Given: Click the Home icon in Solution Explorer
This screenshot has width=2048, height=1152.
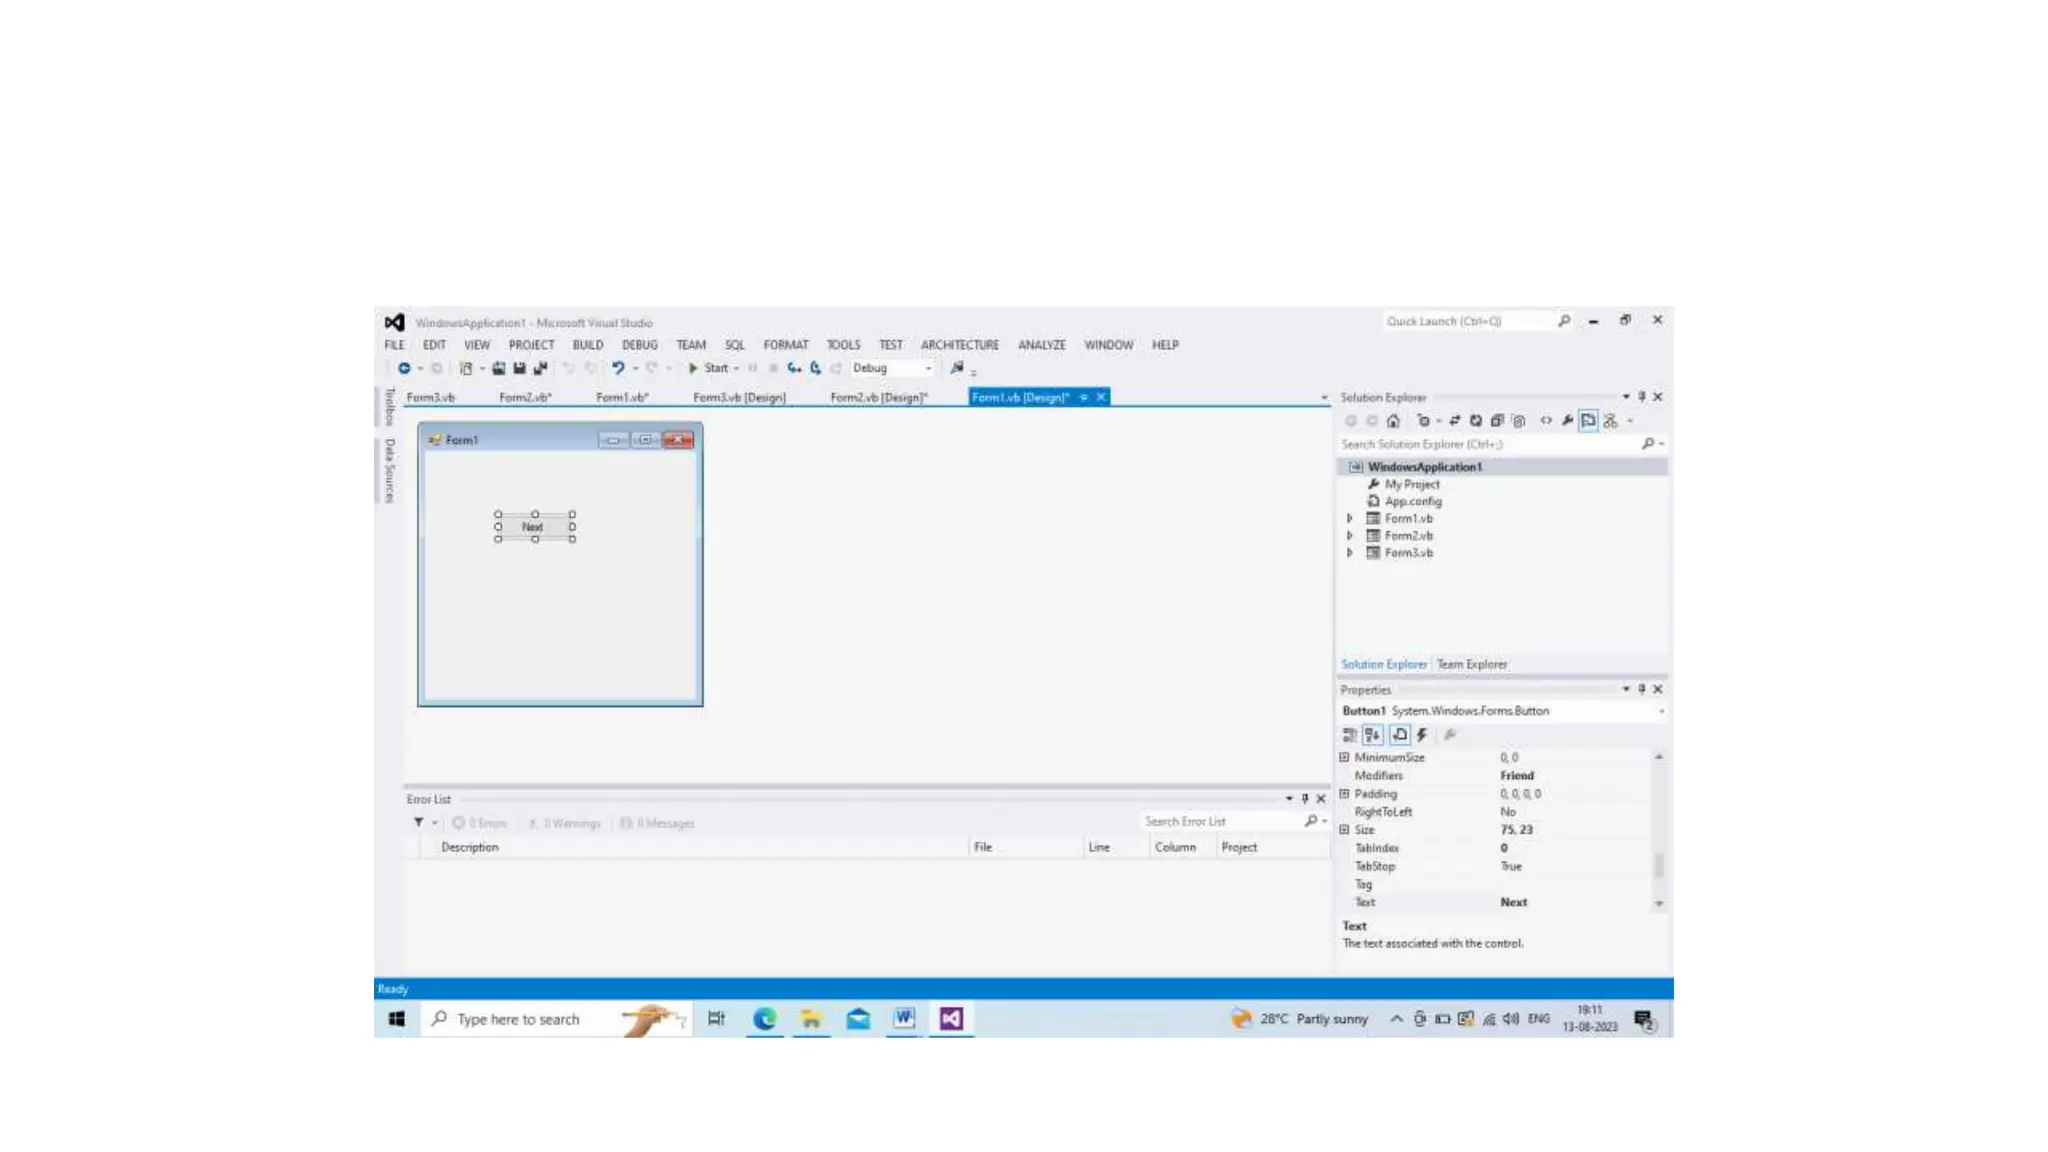Looking at the screenshot, I should pyautogui.click(x=1393, y=421).
